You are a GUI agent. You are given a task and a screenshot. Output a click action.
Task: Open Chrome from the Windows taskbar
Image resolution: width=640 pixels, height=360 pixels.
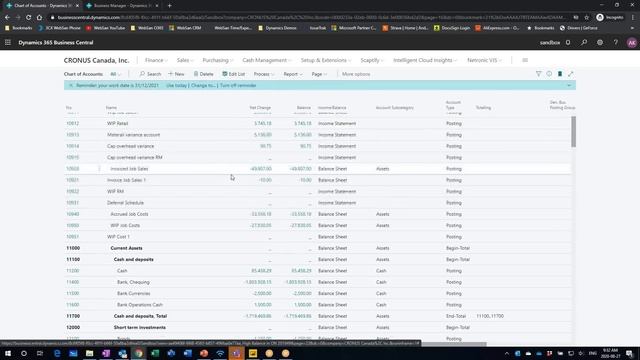coord(139,353)
